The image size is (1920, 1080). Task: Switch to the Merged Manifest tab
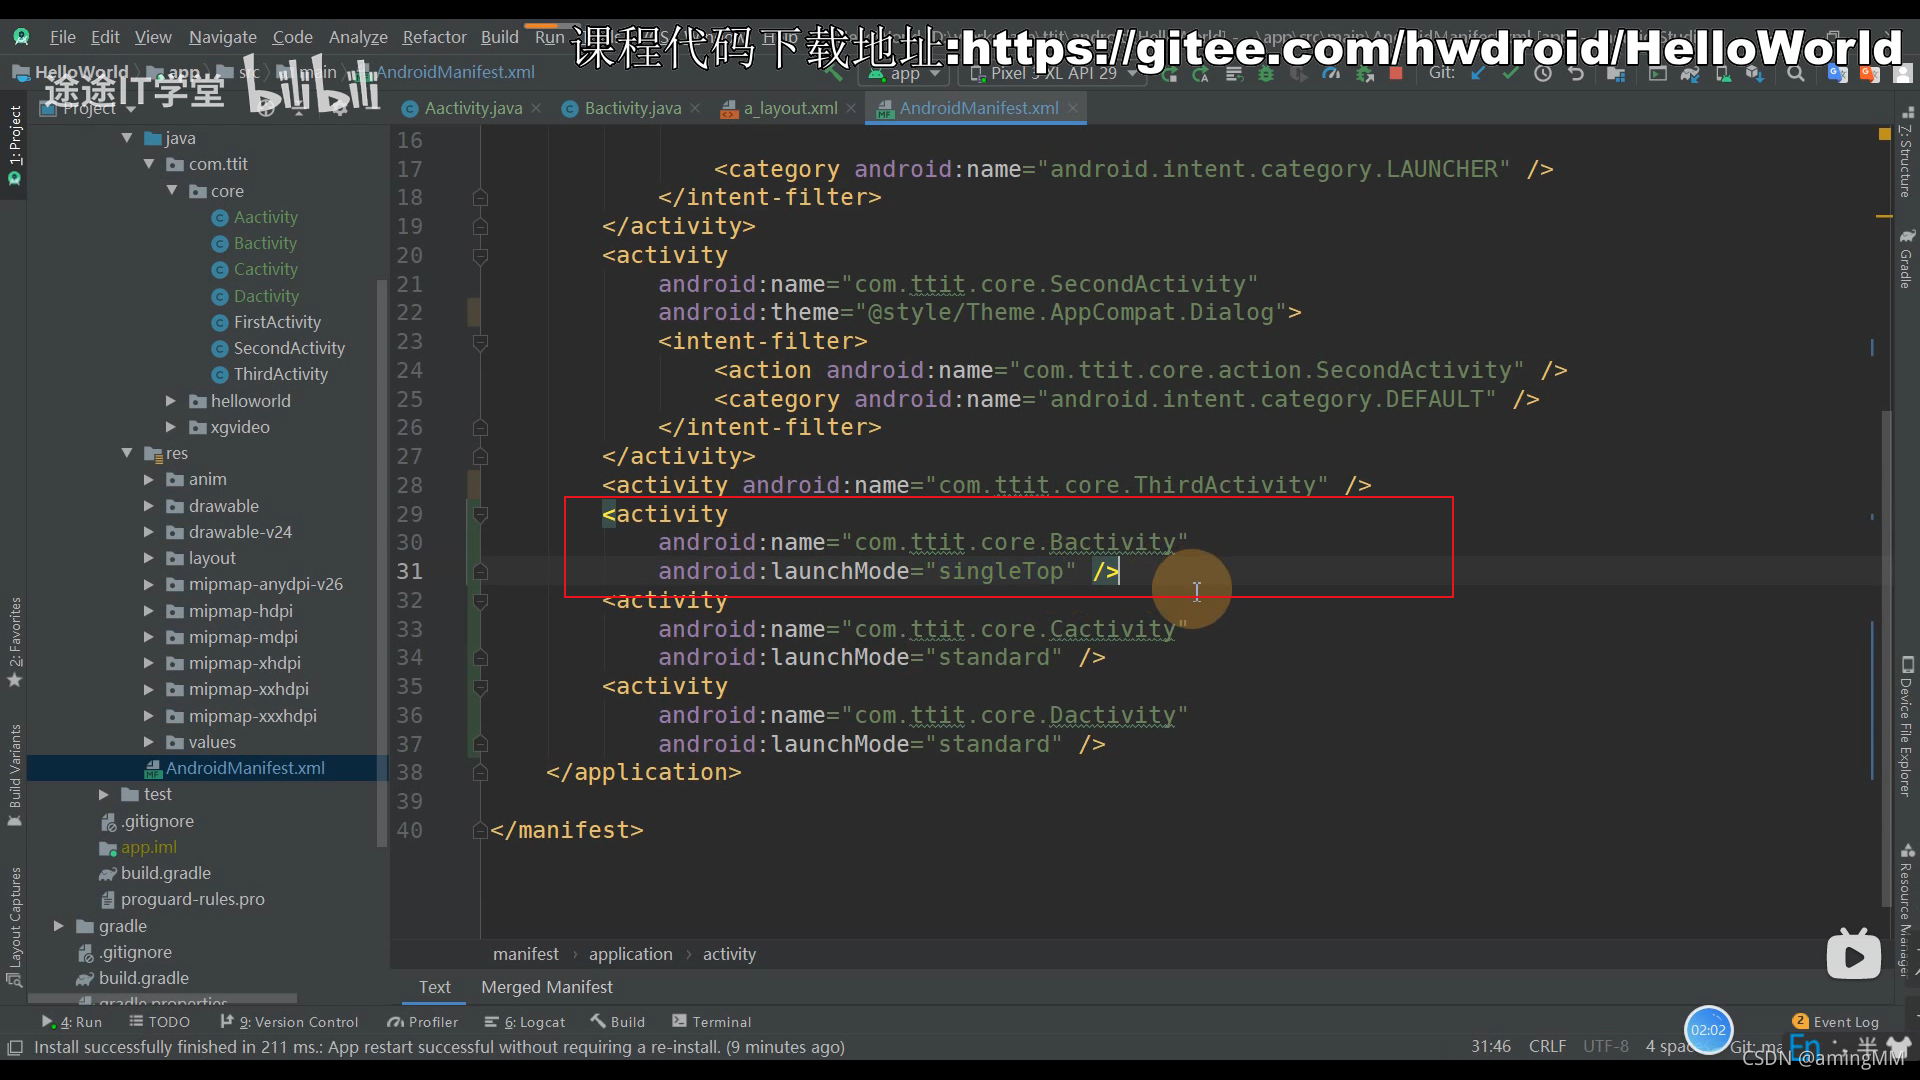click(547, 987)
